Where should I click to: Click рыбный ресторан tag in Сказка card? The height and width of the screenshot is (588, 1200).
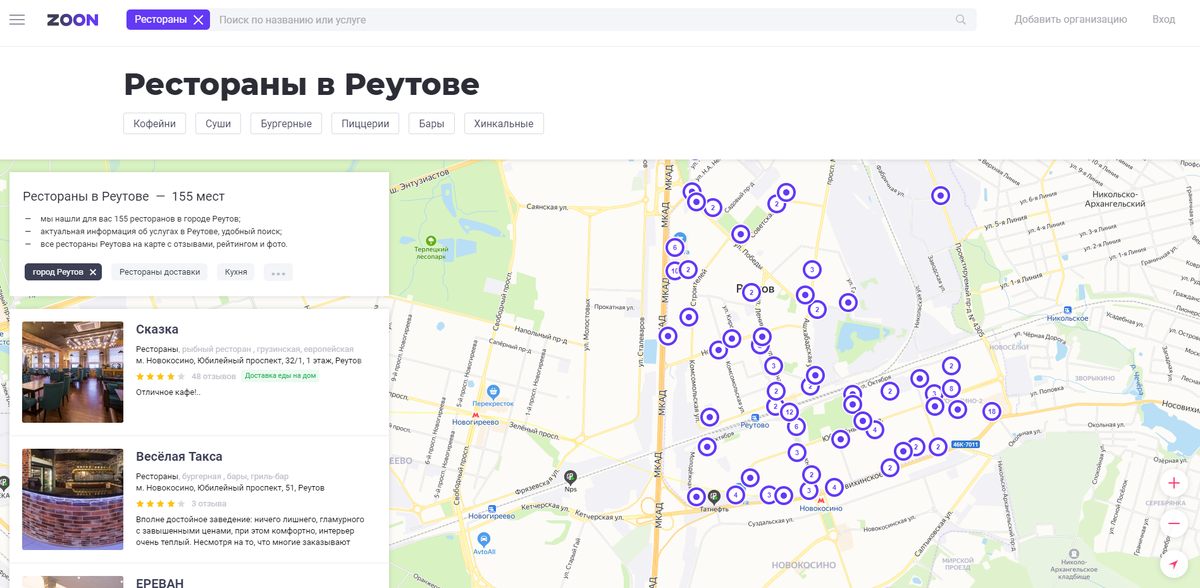[217, 349]
